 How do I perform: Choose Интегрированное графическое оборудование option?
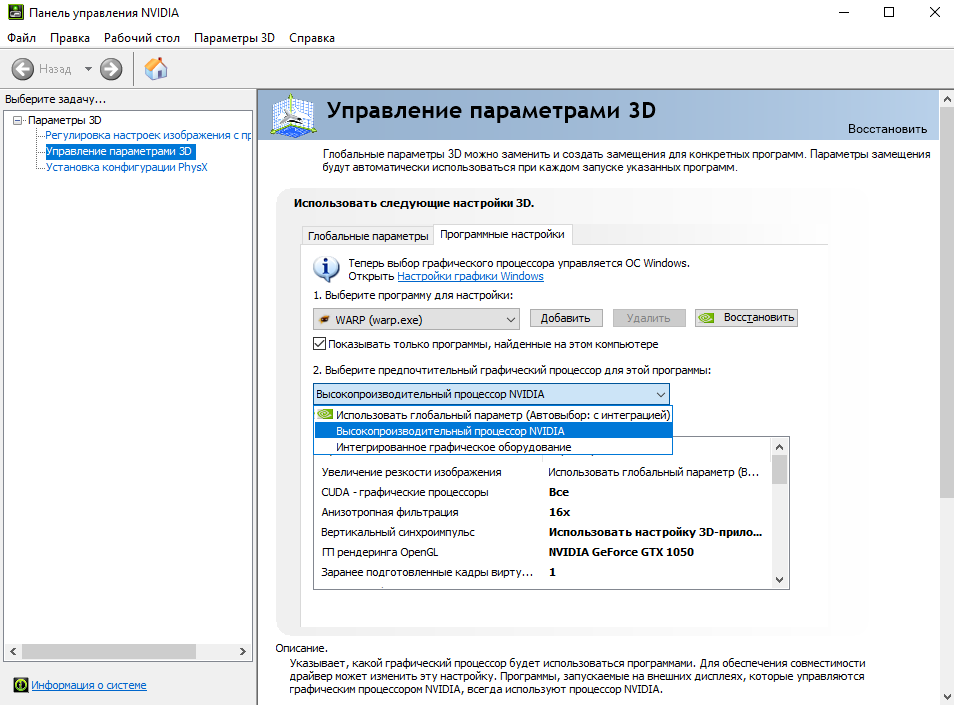coord(493,446)
